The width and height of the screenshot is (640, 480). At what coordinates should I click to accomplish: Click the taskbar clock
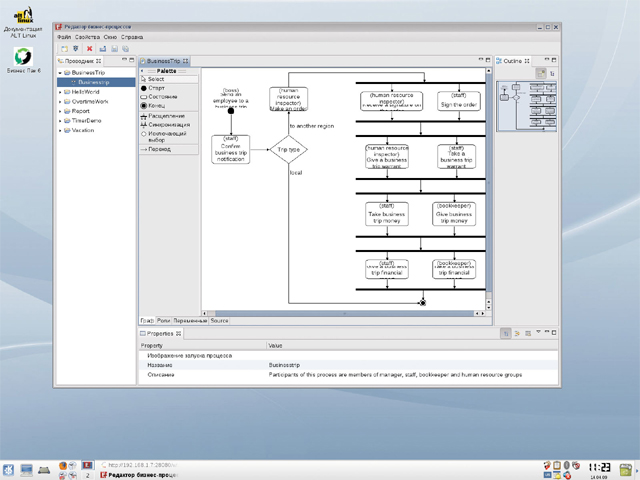coord(599,469)
